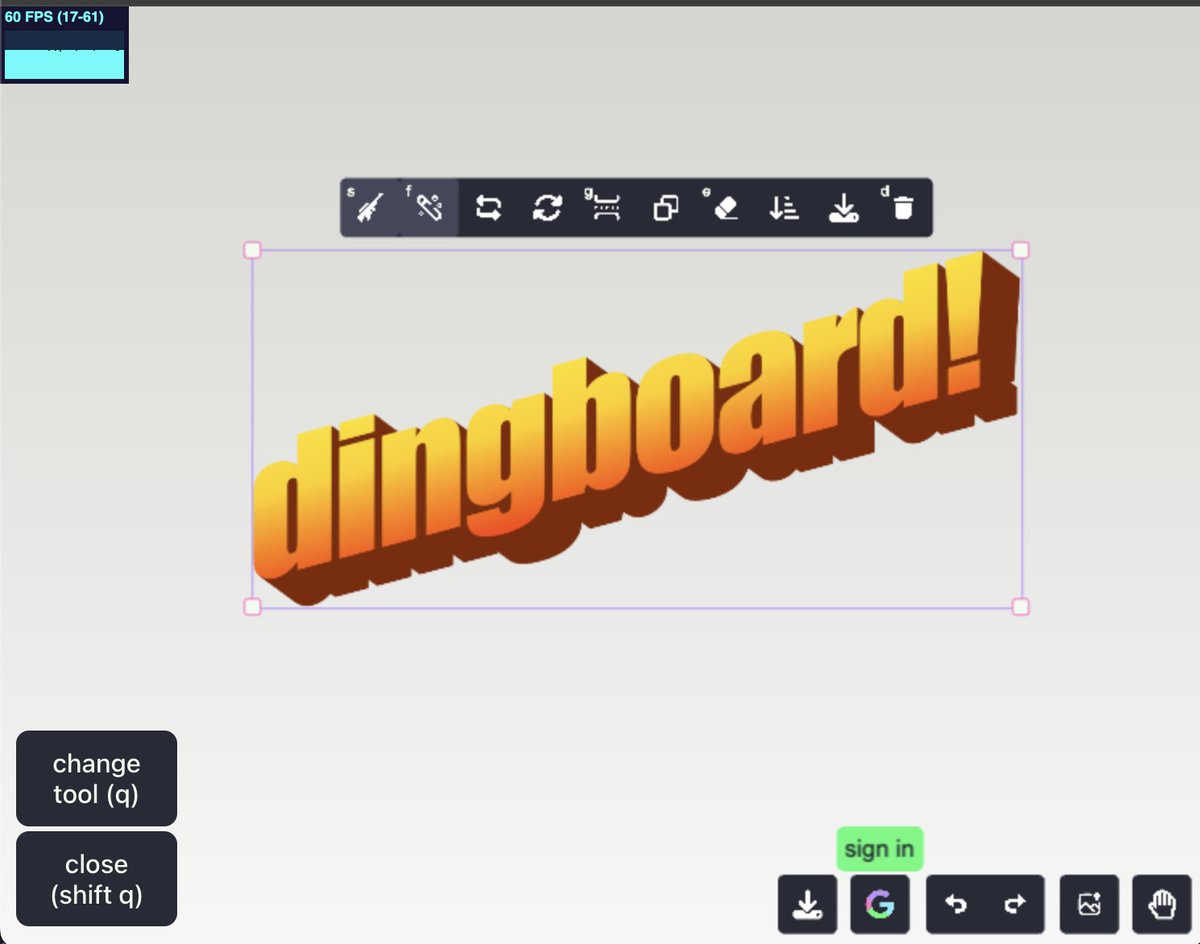Click the "change tool (q)" button
1200x944 pixels.
(96, 779)
